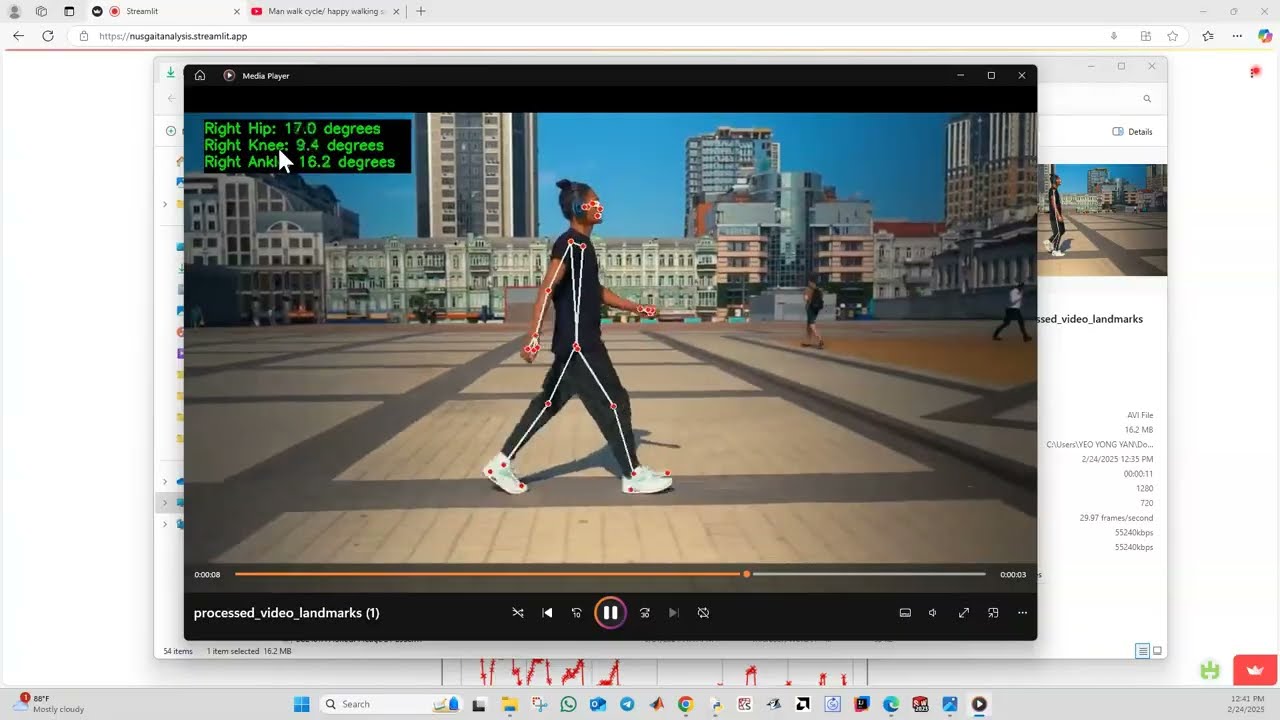View site information lock icon
Image resolution: width=1280 pixels, height=720 pixels.
84,36
